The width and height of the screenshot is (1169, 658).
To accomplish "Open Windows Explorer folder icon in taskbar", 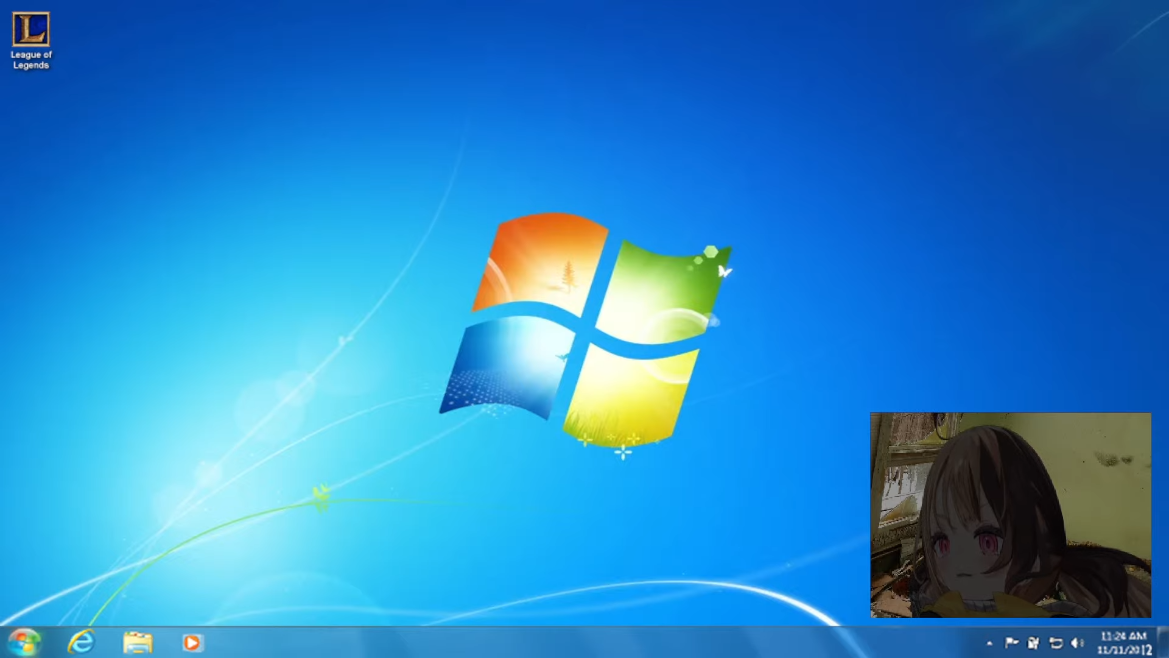I will [x=137, y=642].
